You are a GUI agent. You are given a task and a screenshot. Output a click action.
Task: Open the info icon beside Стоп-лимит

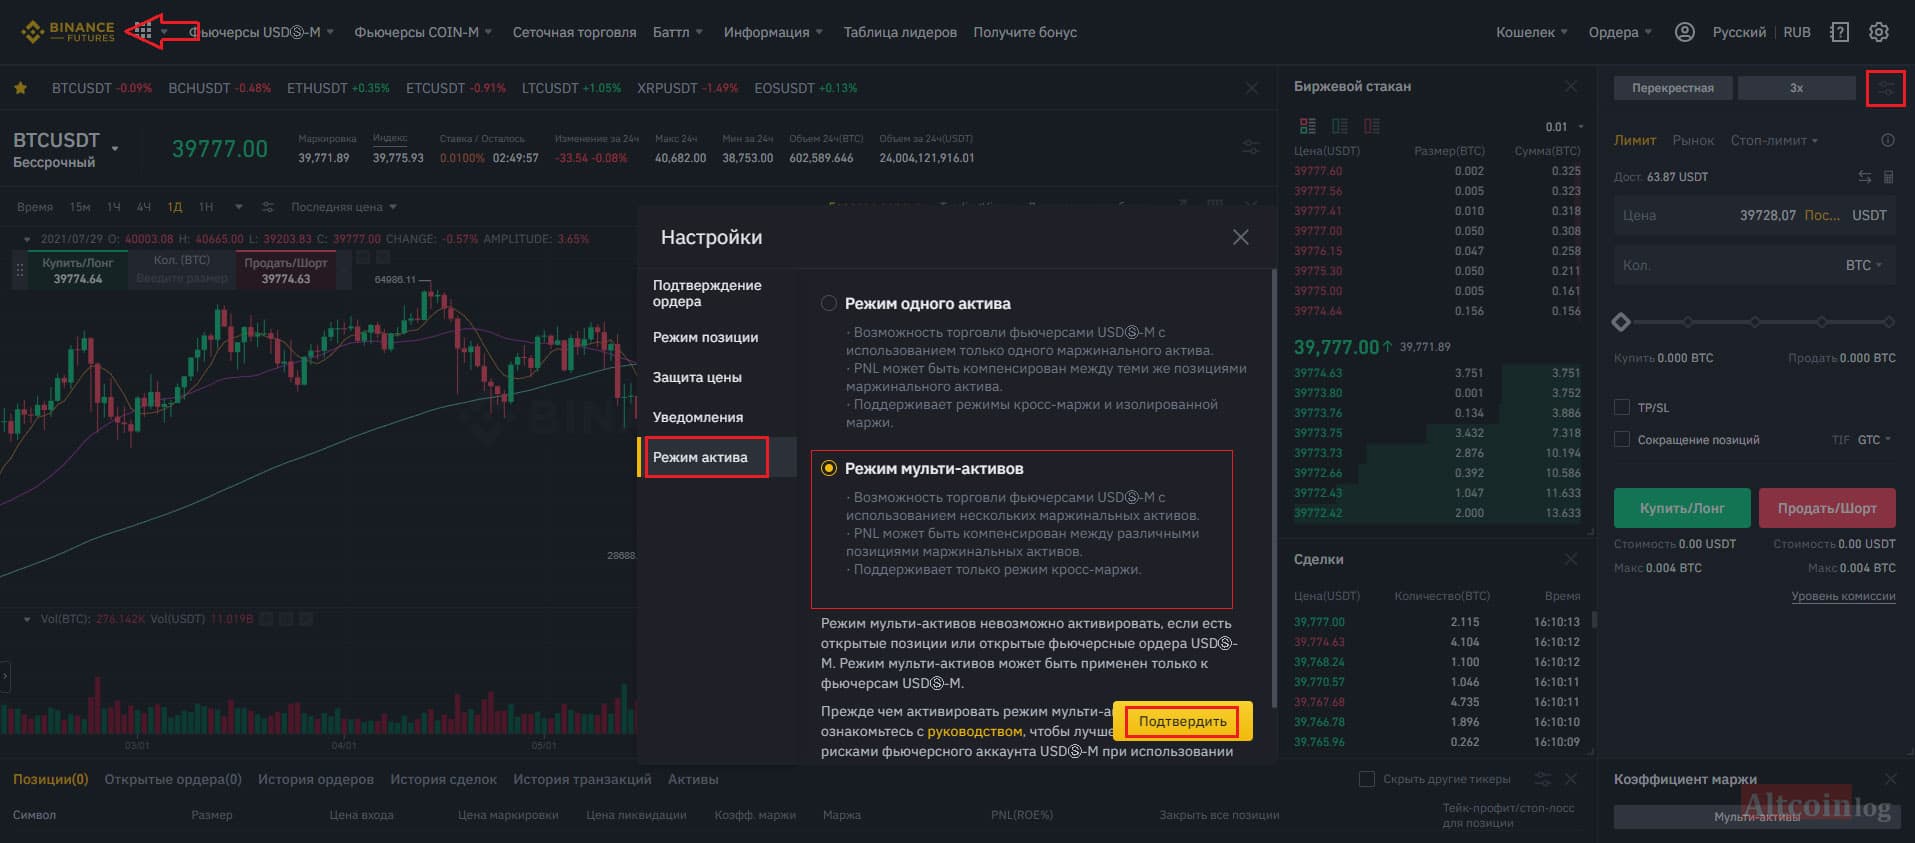point(1888,141)
